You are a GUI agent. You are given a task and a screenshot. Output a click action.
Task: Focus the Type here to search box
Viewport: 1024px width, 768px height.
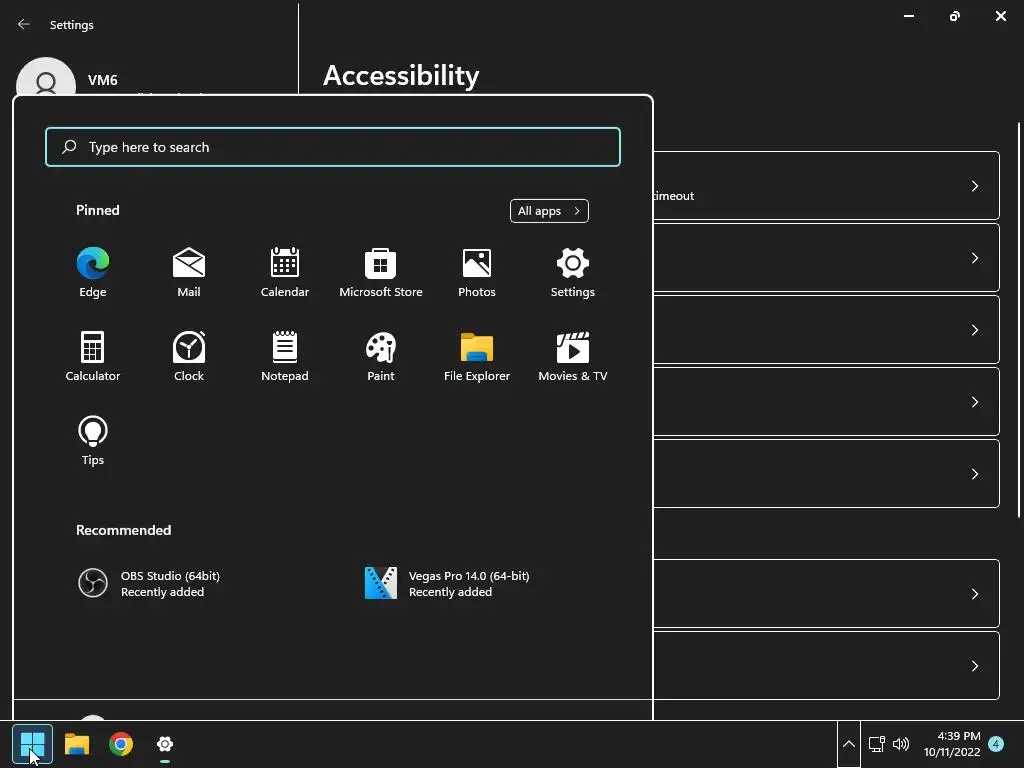pos(333,147)
